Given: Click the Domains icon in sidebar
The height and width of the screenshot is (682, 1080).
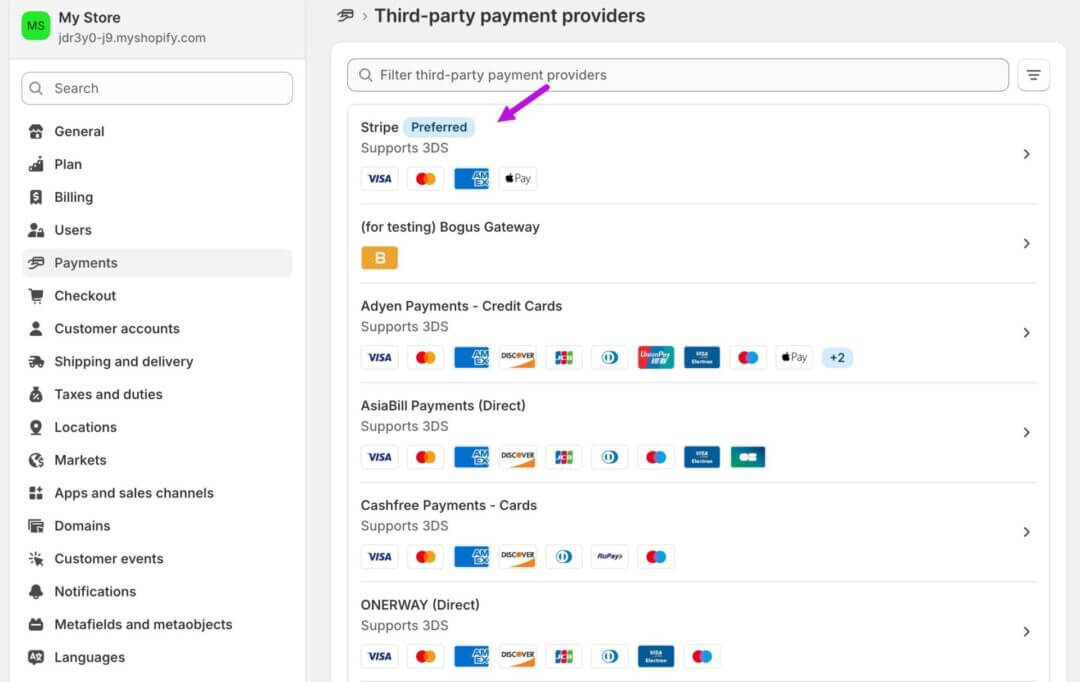Looking at the screenshot, I should [x=36, y=526].
